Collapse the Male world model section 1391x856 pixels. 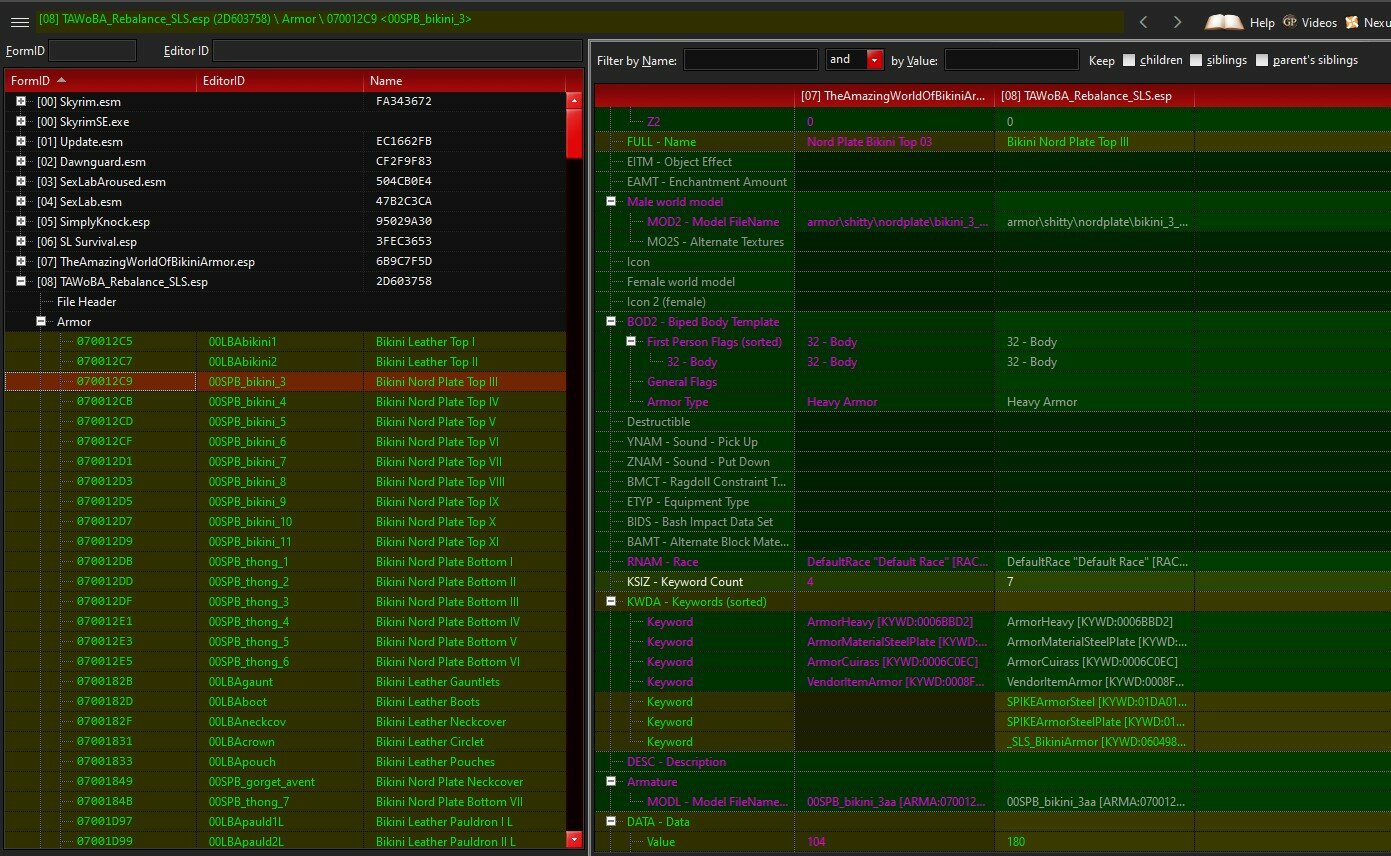point(611,201)
